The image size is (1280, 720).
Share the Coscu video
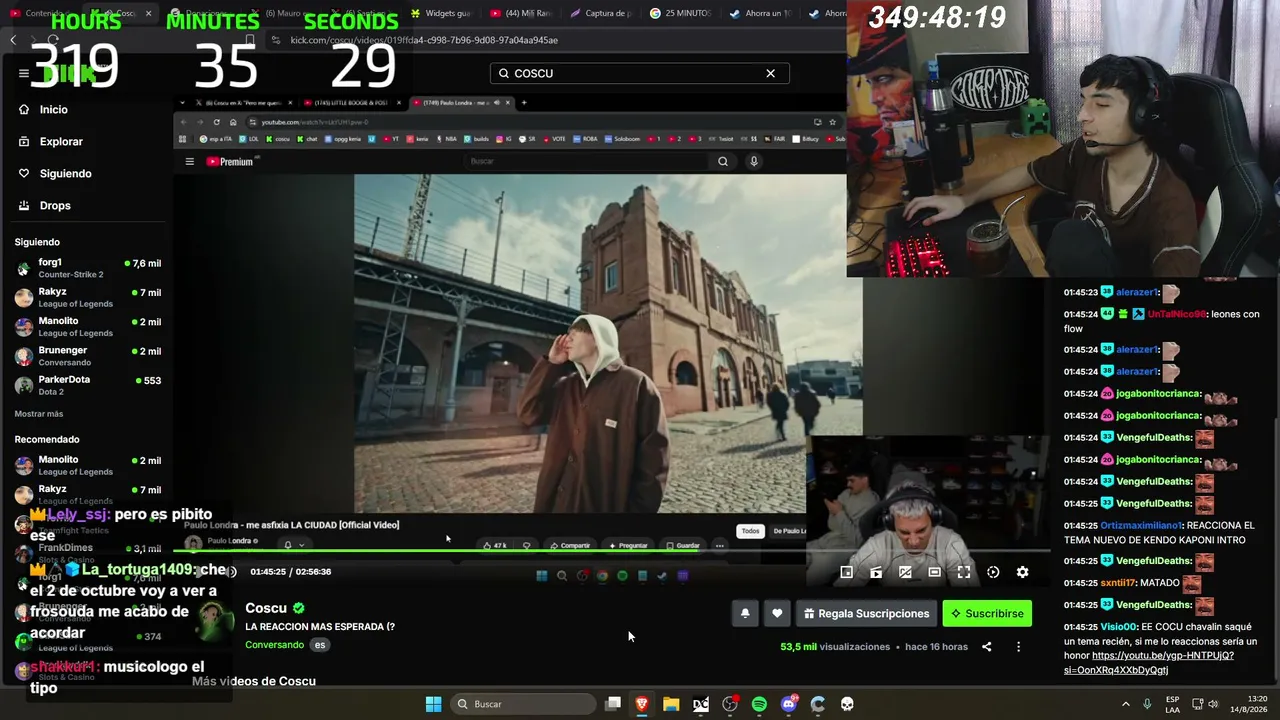coord(986,647)
